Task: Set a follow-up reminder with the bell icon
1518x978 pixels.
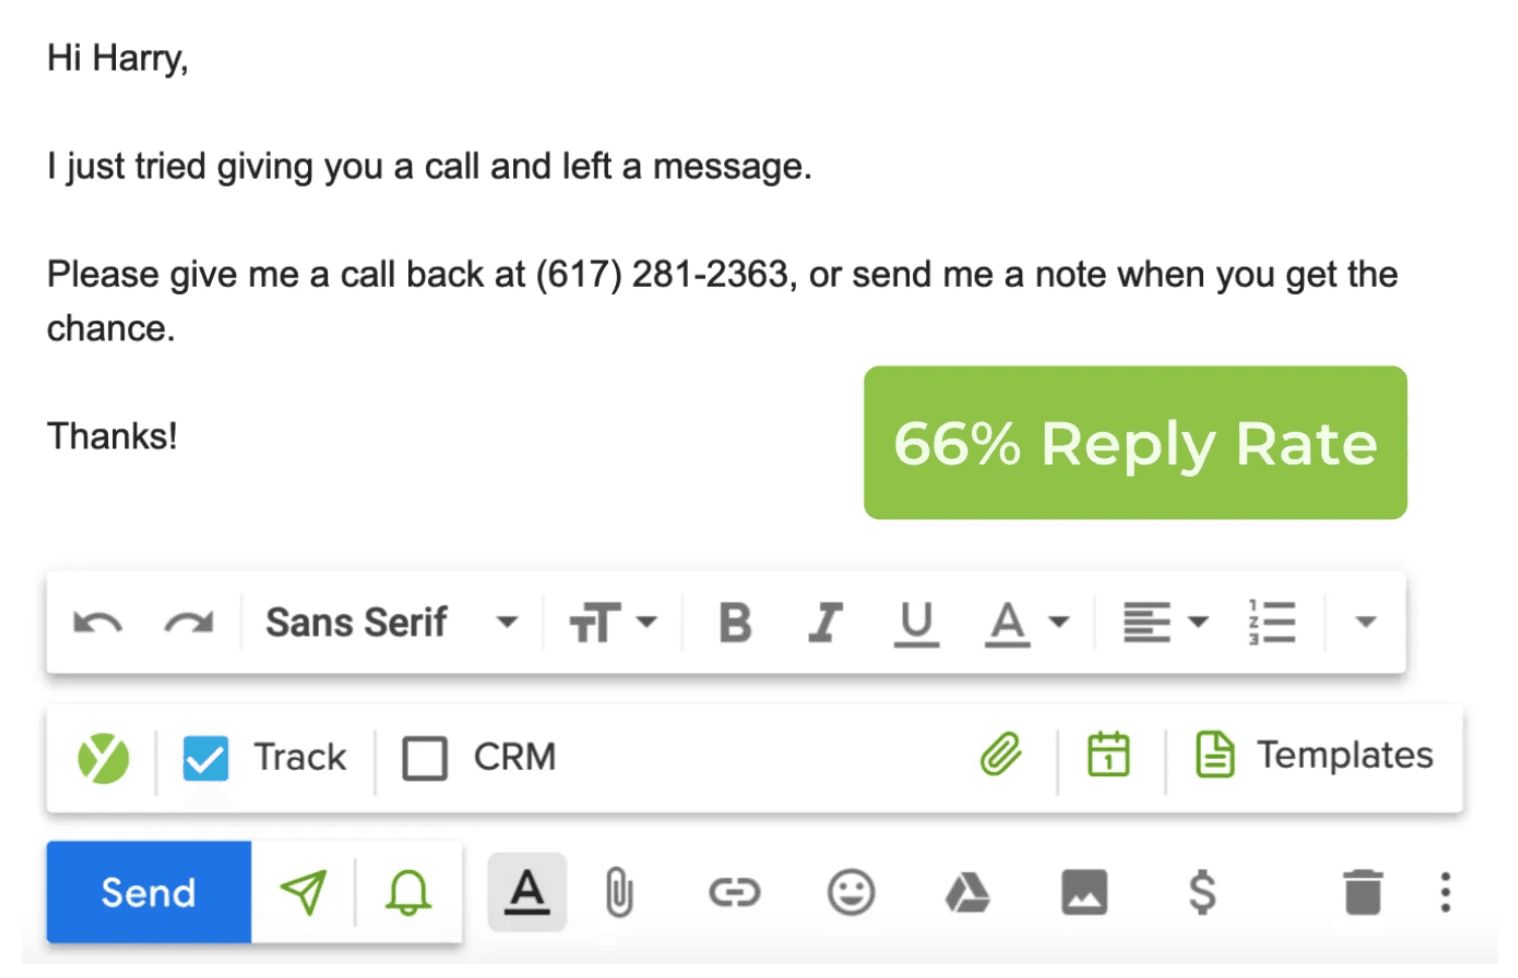Action: pyautogui.click(x=406, y=892)
